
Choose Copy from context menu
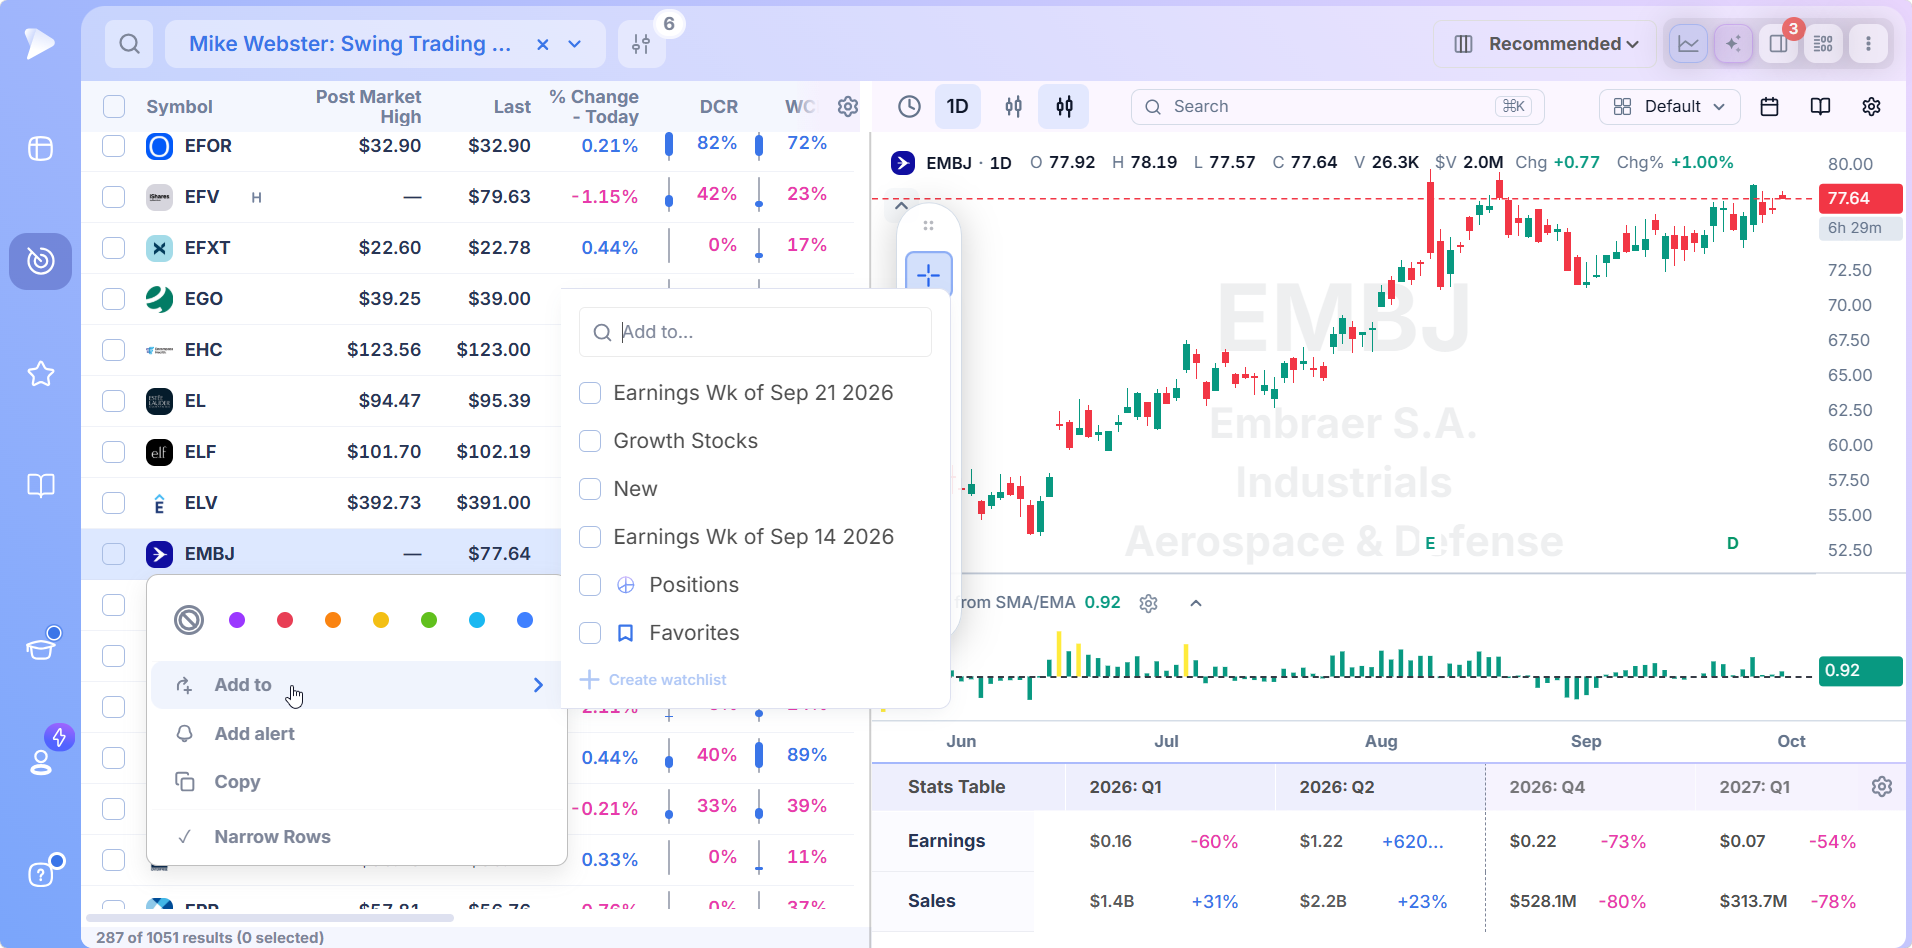click(357, 782)
